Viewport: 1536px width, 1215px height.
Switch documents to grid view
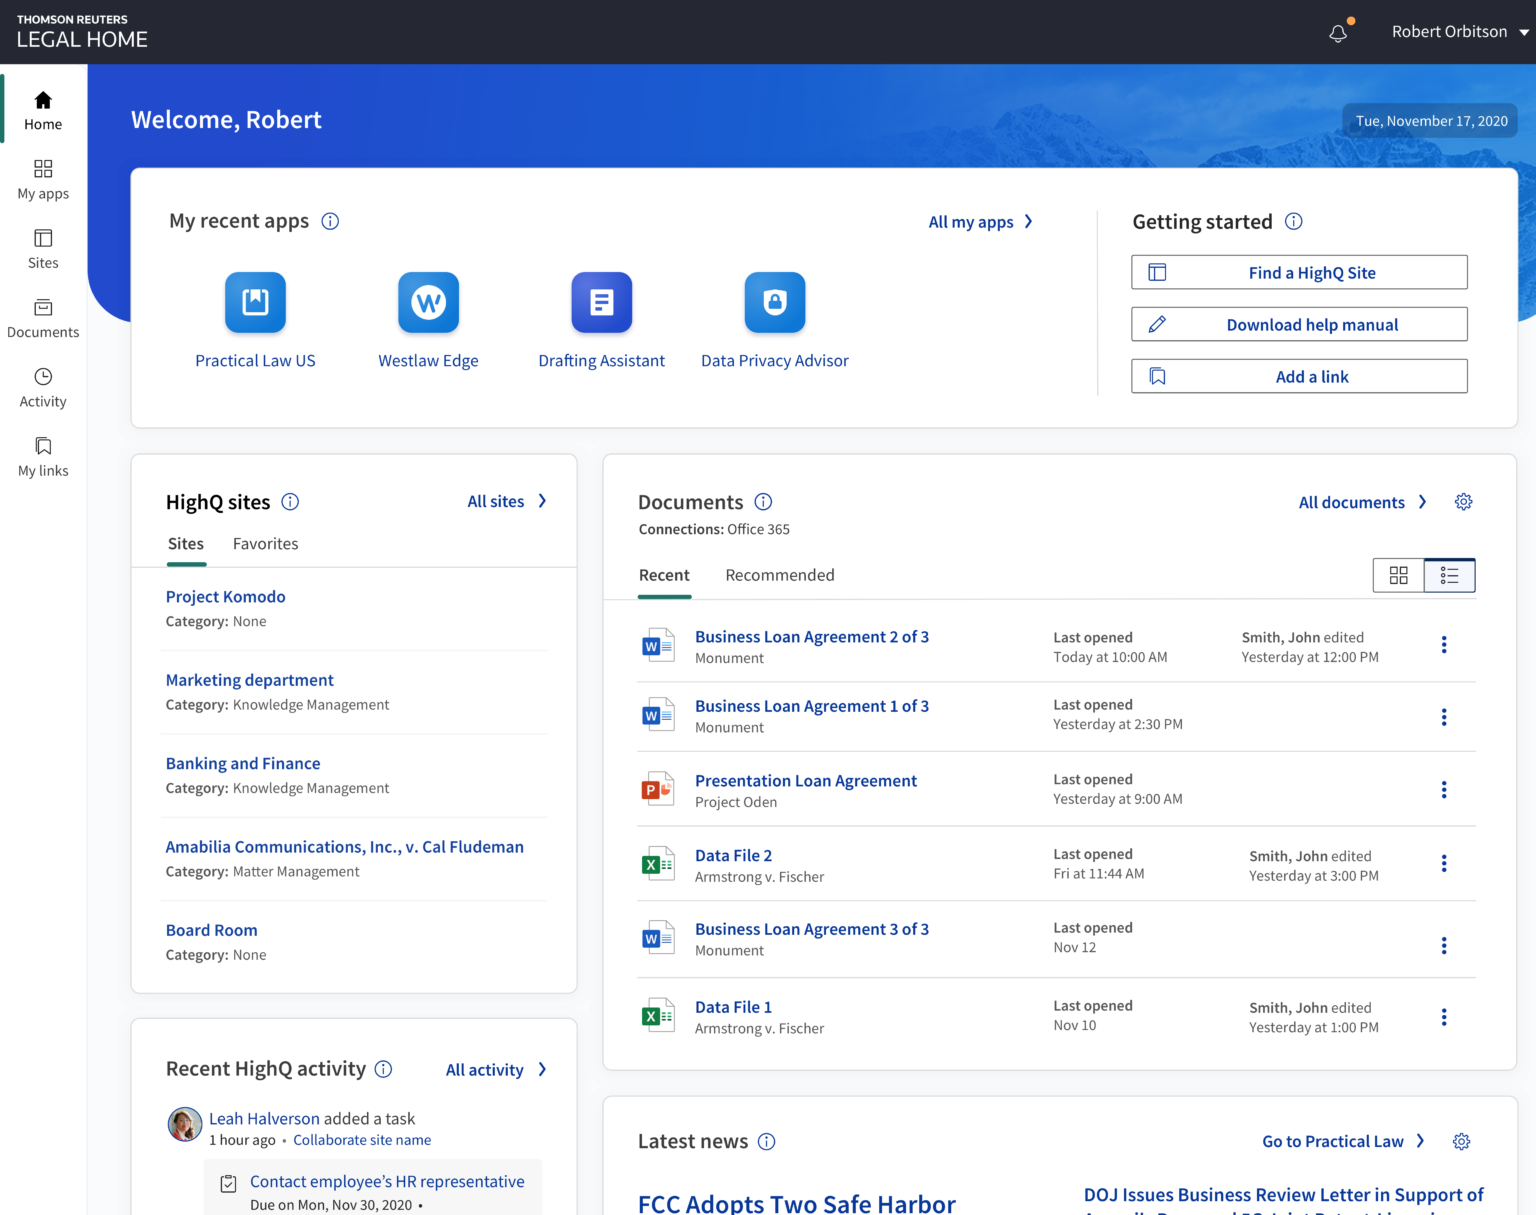click(x=1398, y=575)
